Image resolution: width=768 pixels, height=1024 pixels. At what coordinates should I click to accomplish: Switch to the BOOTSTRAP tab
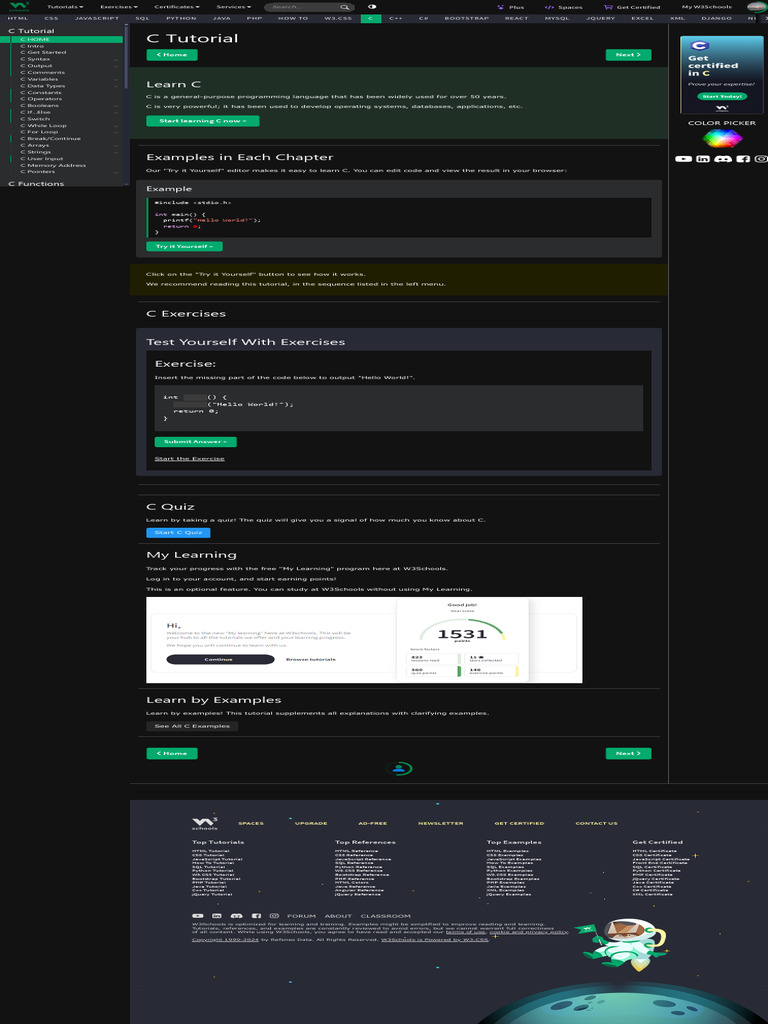[x=466, y=18]
